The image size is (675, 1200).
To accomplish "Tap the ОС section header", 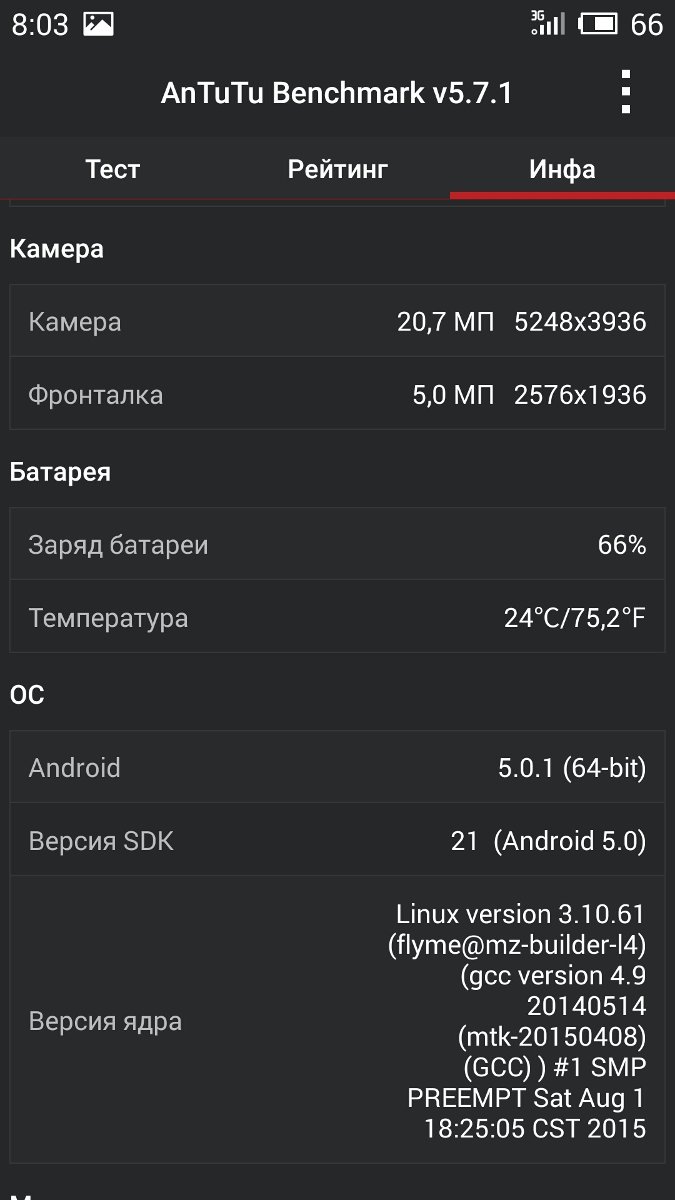I will point(27,695).
